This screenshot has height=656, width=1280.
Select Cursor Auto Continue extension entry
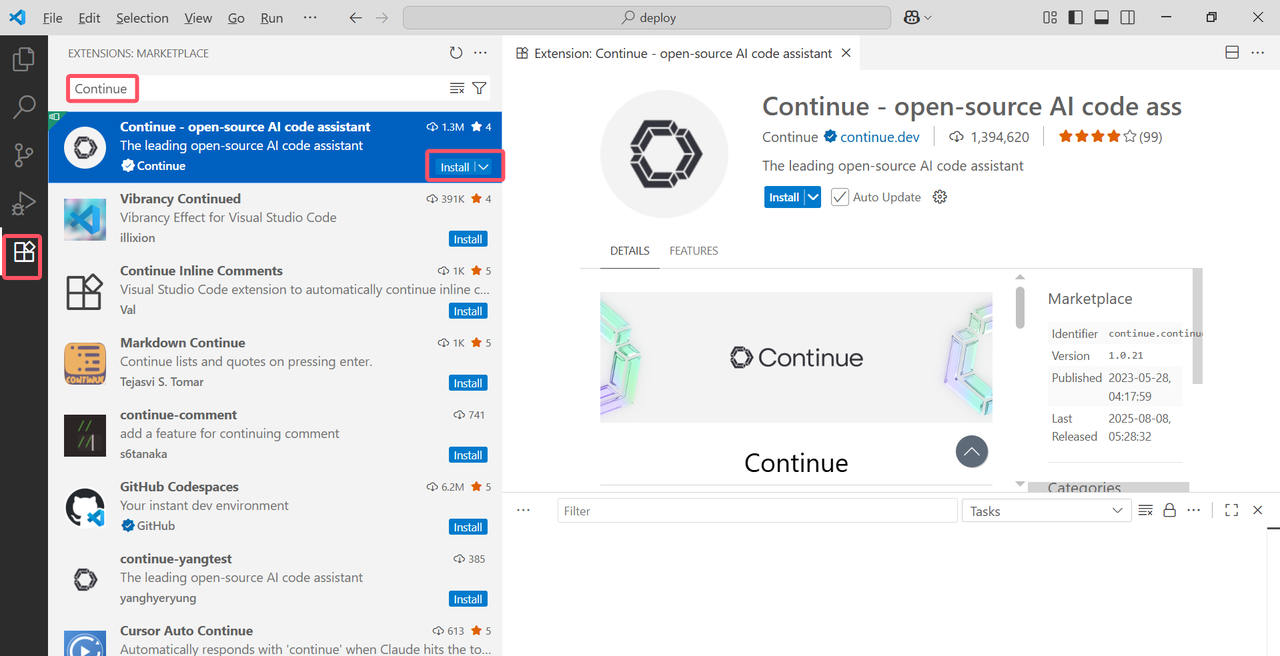coord(275,639)
